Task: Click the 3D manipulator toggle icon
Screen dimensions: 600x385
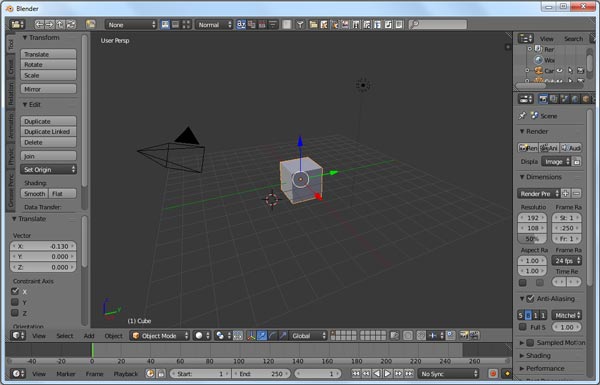Action: 251,336
